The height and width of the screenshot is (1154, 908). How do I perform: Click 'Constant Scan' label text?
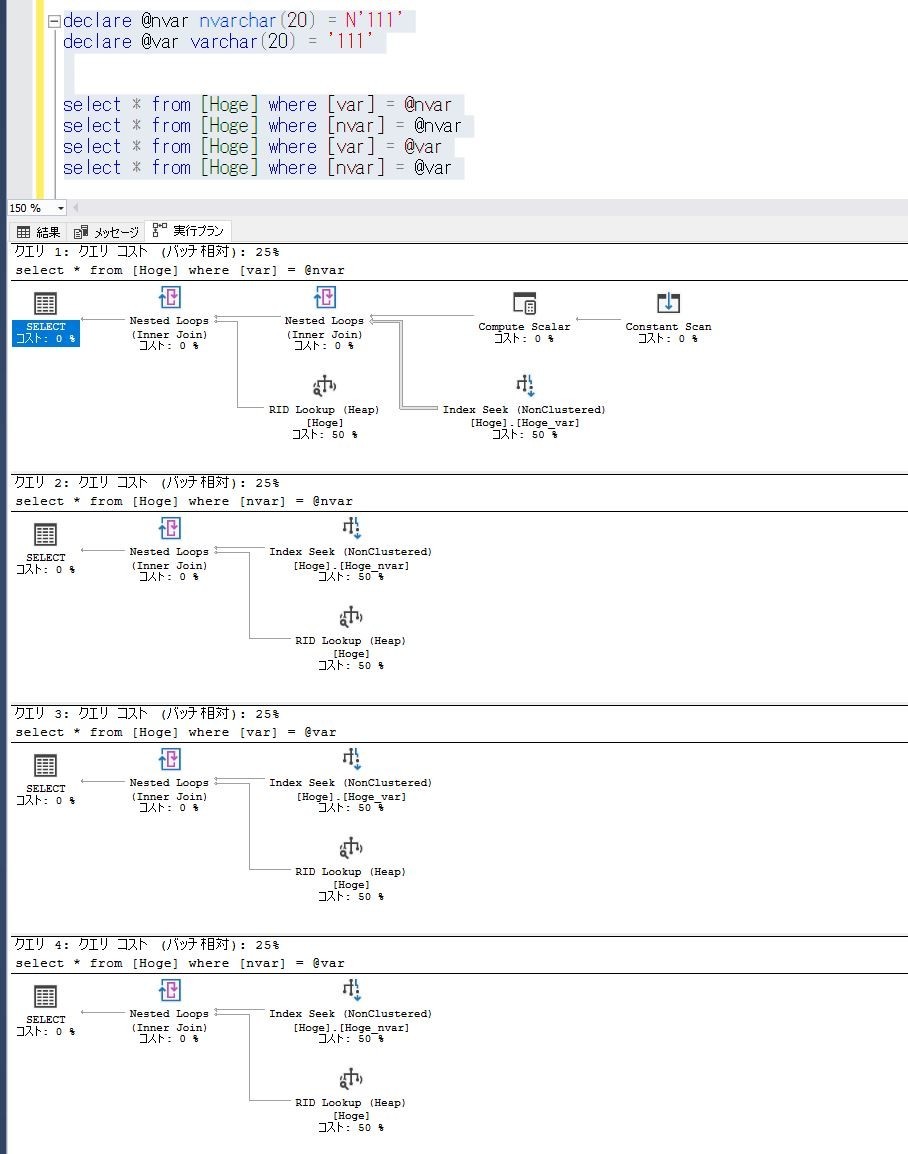coord(668,327)
